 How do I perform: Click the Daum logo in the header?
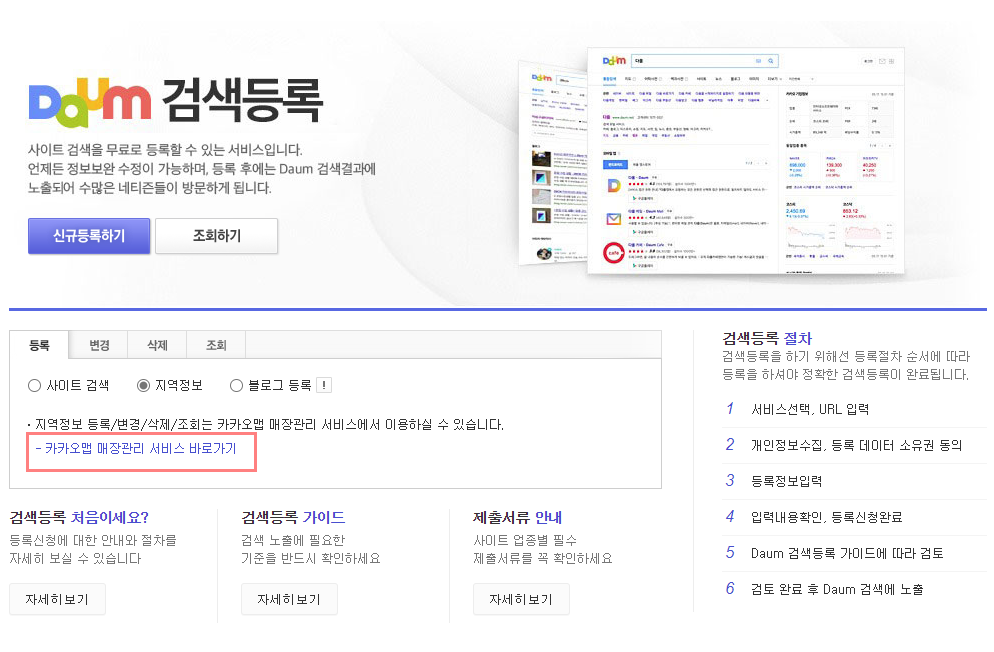coord(89,101)
